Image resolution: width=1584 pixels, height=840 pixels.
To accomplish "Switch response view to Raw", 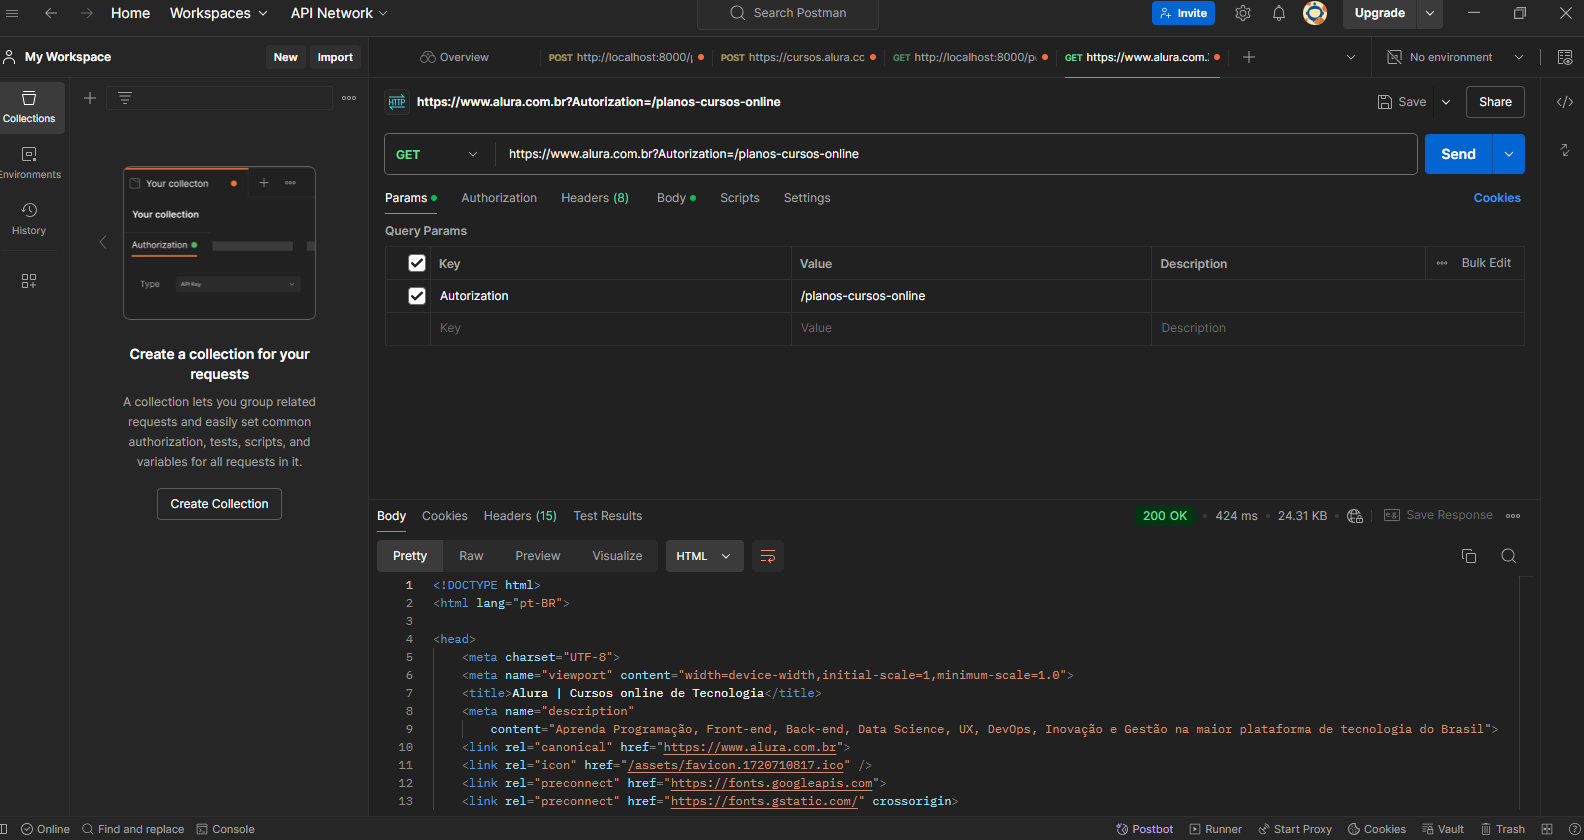I will pyautogui.click(x=471, y=556).
